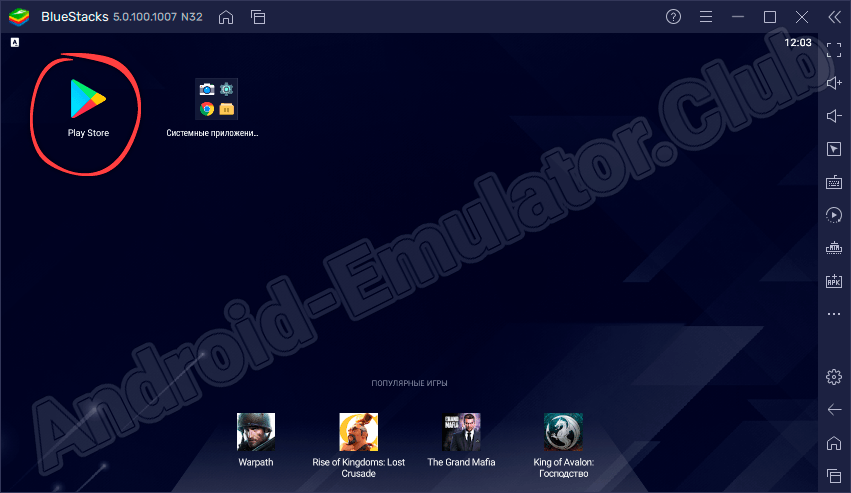Open The Grand Mafia game

(x=461, y=432)
